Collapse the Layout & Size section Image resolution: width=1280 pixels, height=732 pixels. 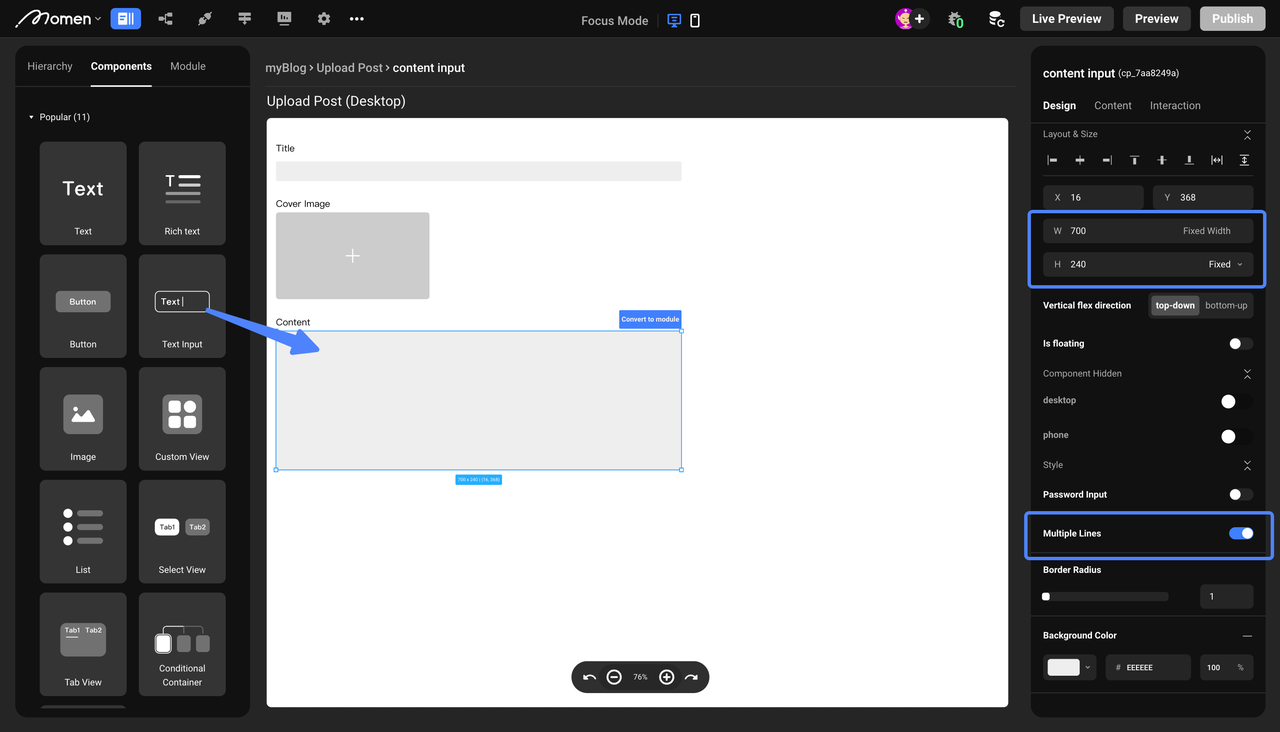(1247, 134)
